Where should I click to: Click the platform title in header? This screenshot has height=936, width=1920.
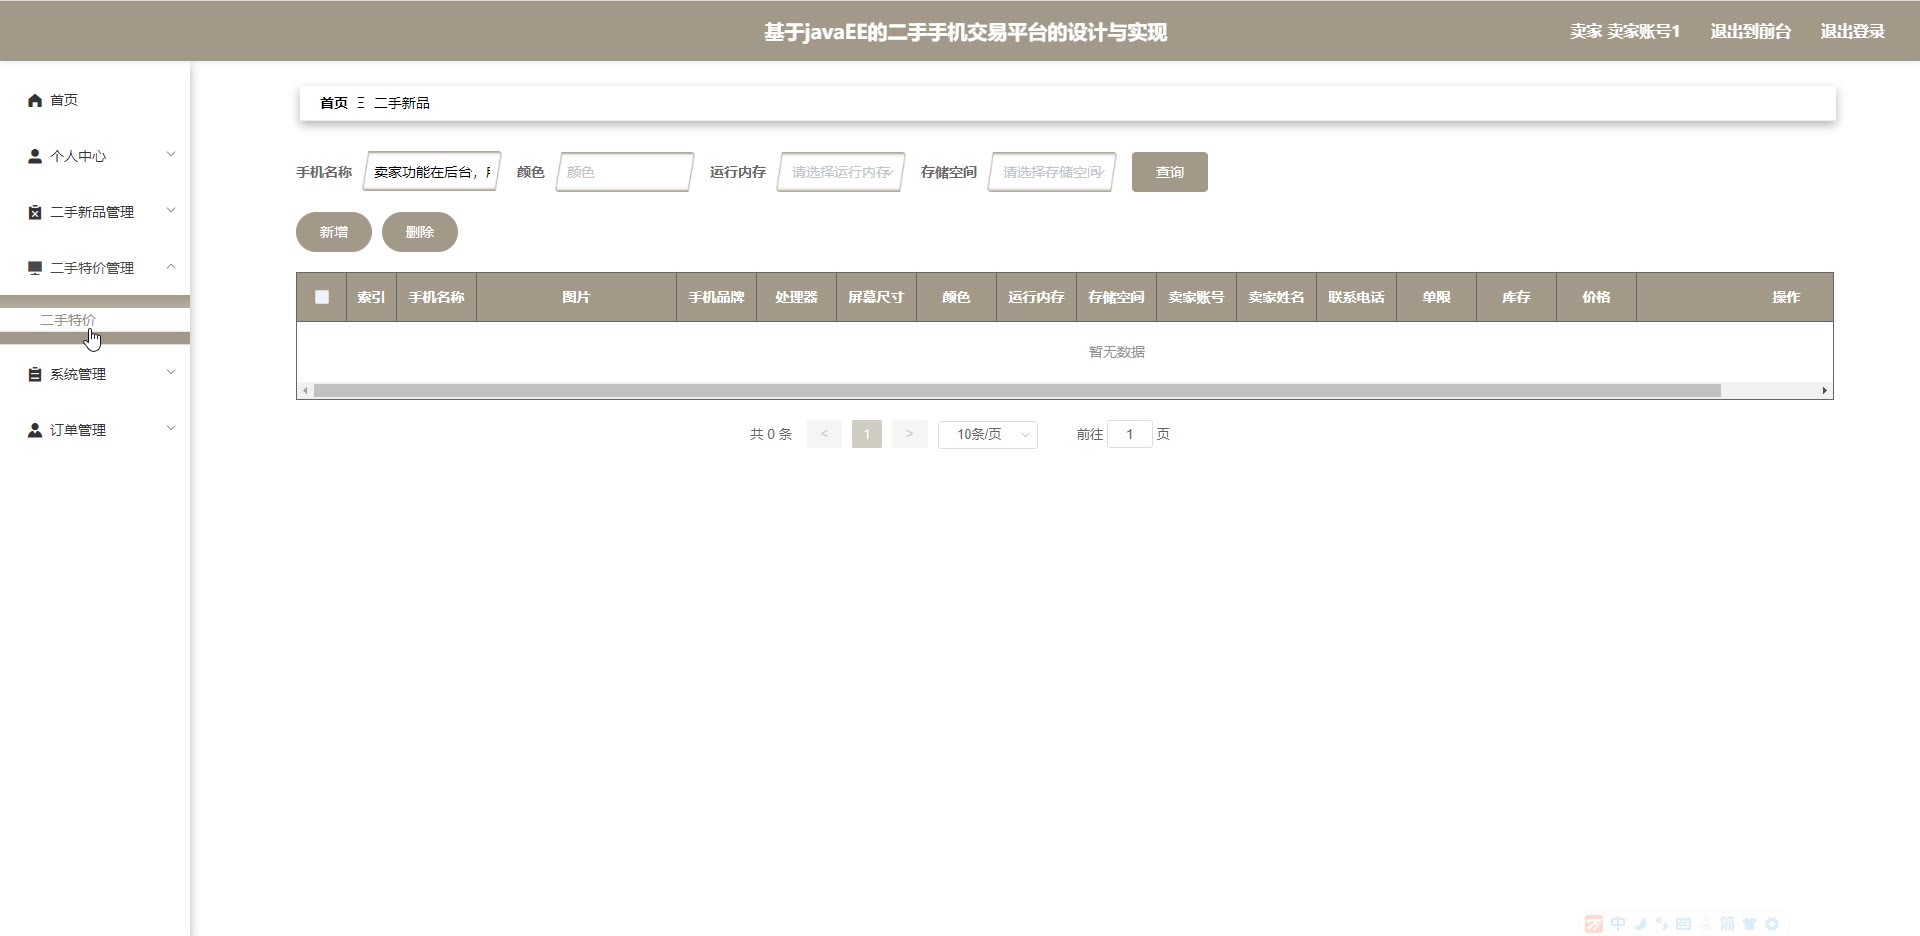(966, 32)
